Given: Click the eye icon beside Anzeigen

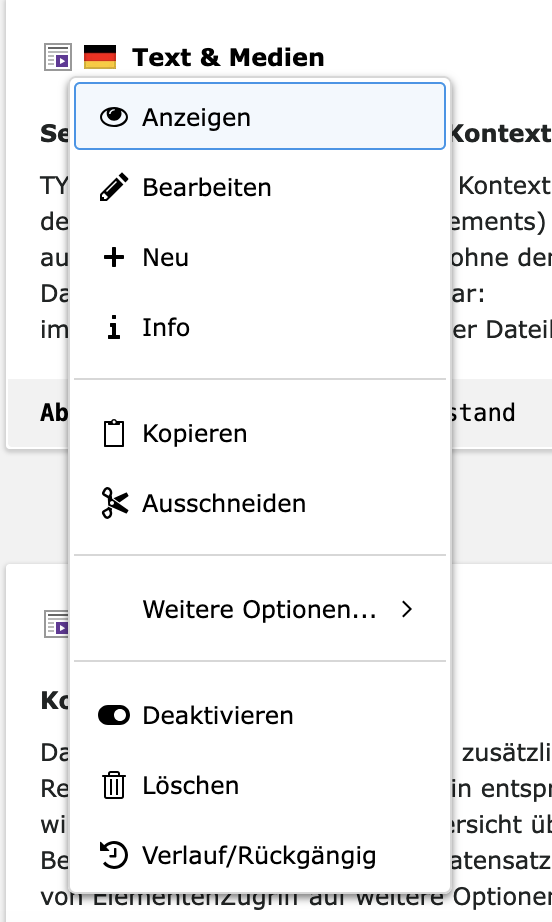Looking at the screenshot, I should [x=114, y=117].
